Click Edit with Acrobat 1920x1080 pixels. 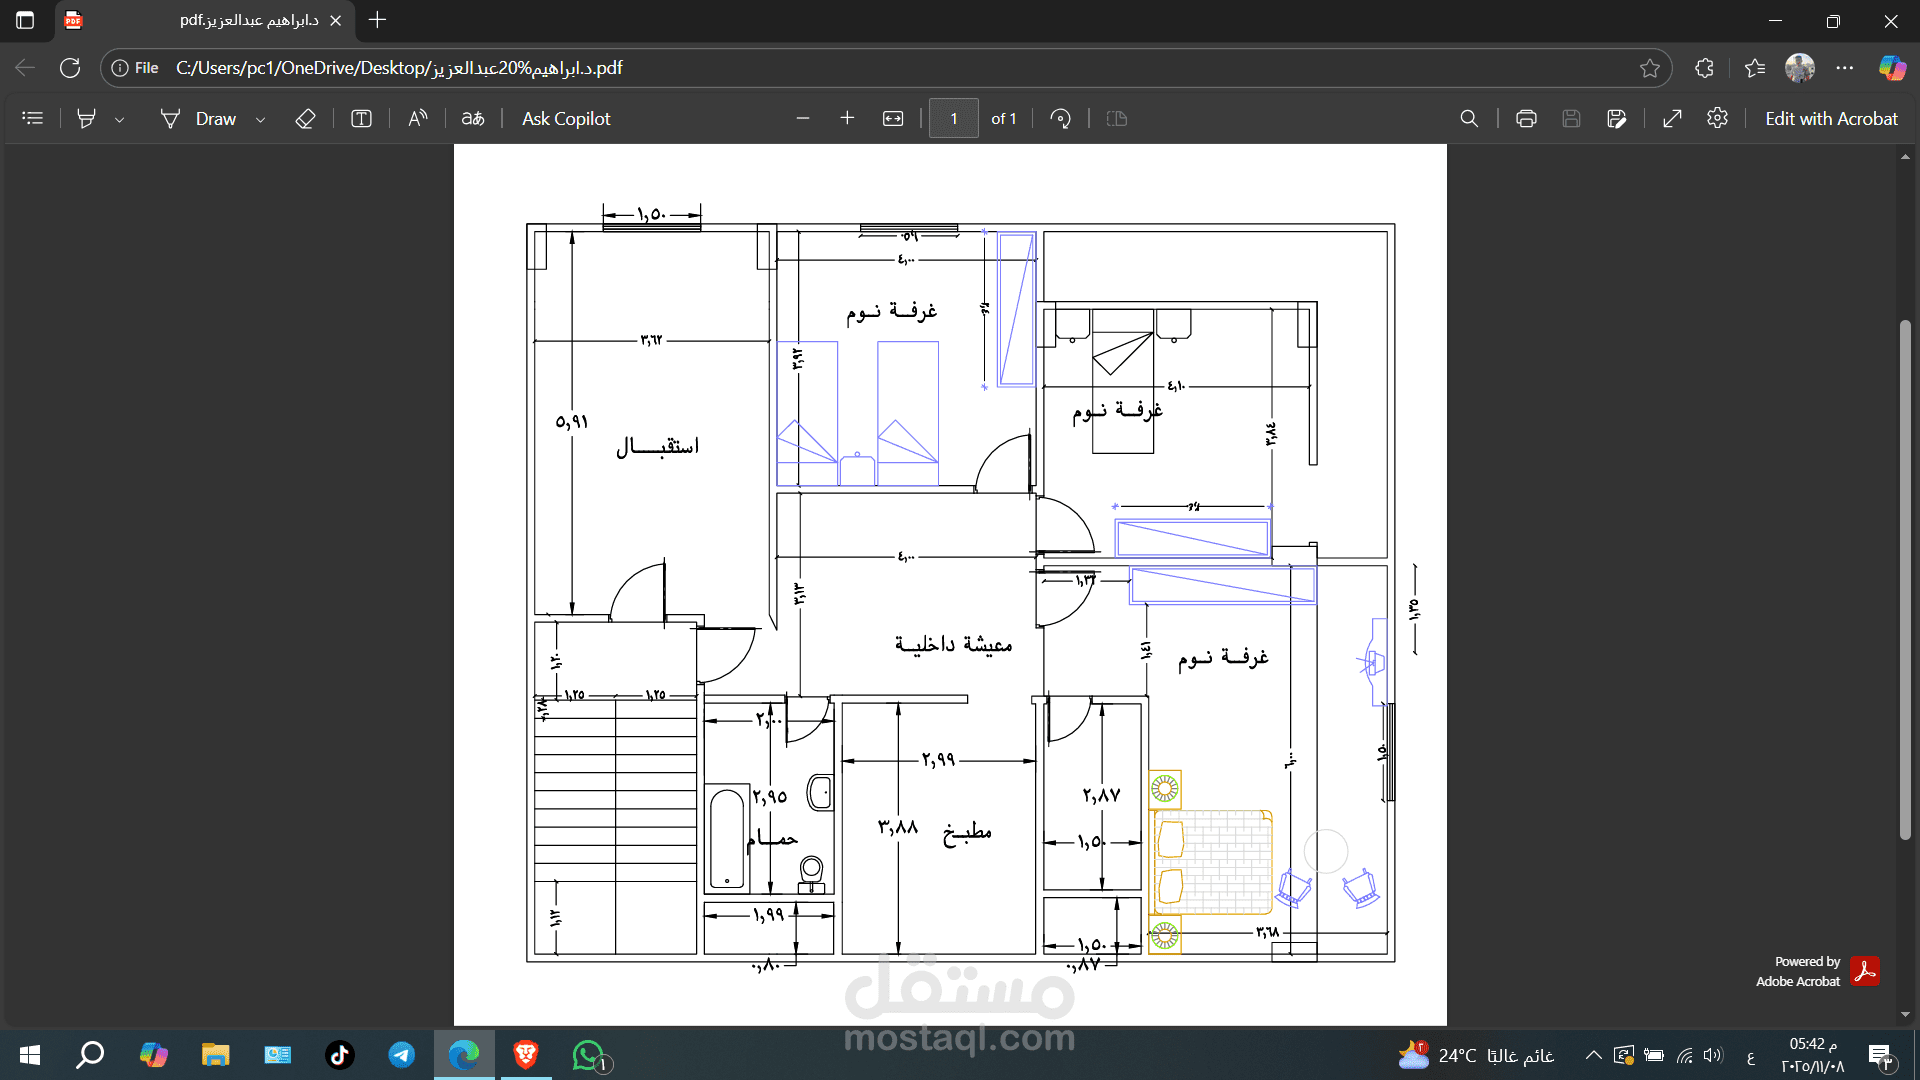[x=1831, y=118]
